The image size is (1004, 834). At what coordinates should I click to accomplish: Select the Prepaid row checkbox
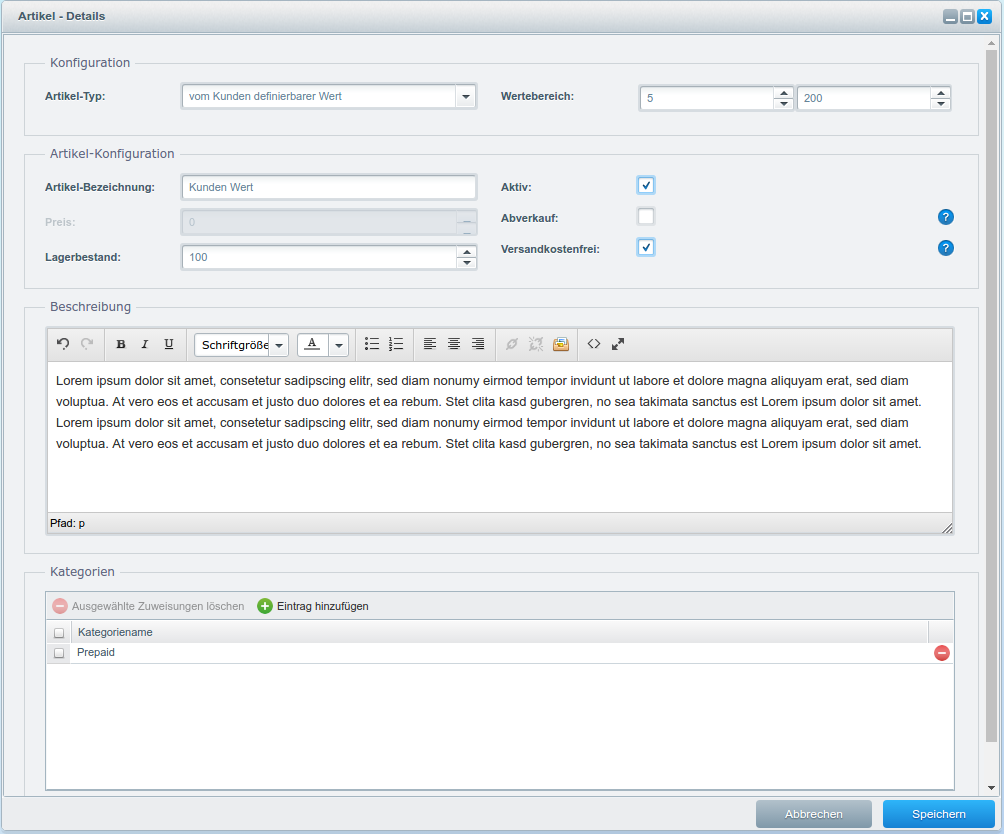coord(59,653)
